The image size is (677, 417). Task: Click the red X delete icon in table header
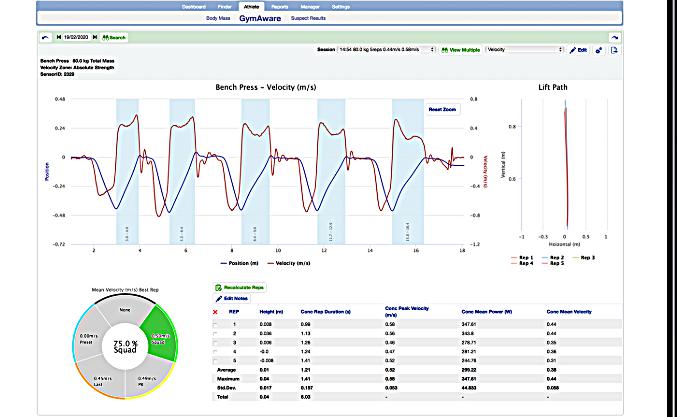(217, 311)
